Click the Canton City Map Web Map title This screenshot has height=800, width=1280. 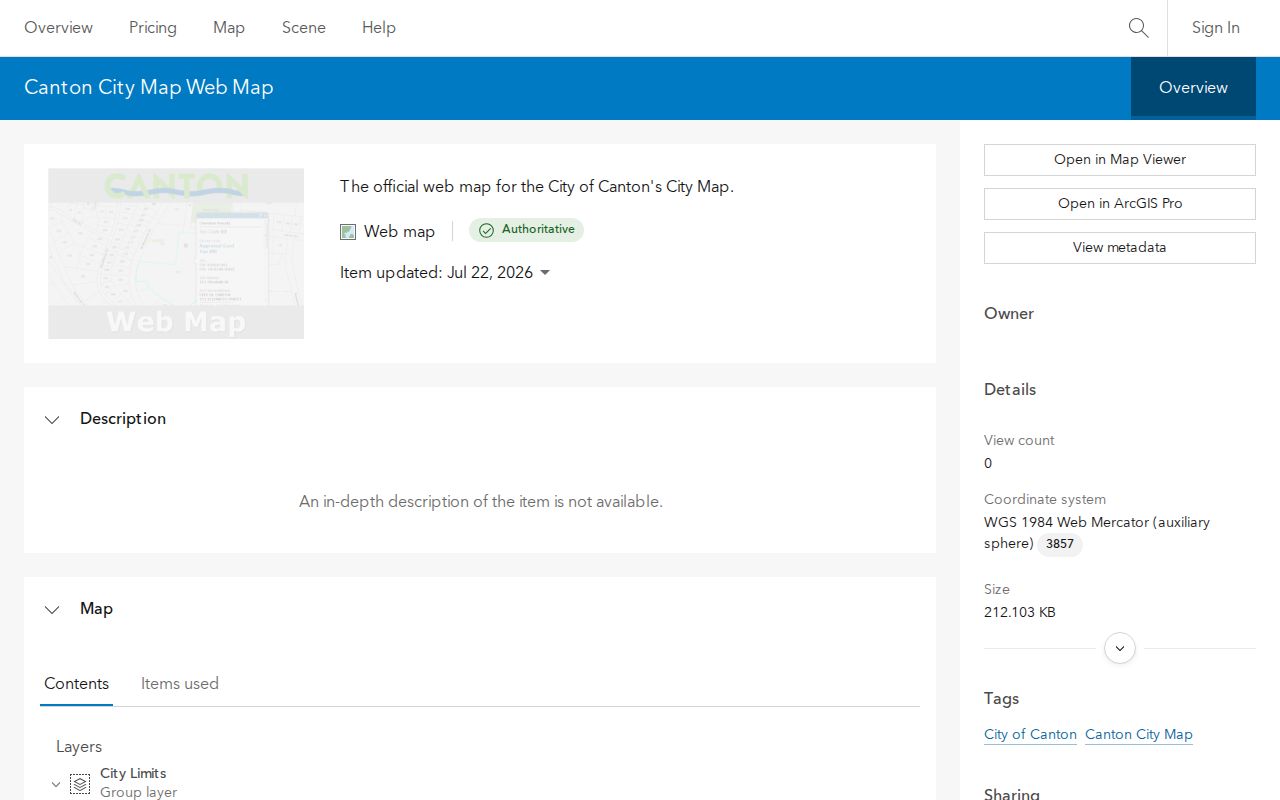pos(149,87)
